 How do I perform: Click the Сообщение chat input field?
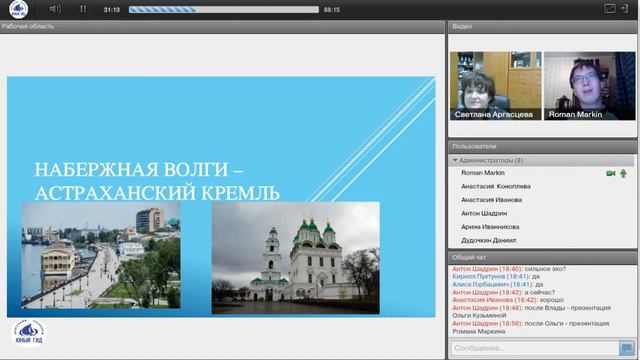(x=535, y=348)
